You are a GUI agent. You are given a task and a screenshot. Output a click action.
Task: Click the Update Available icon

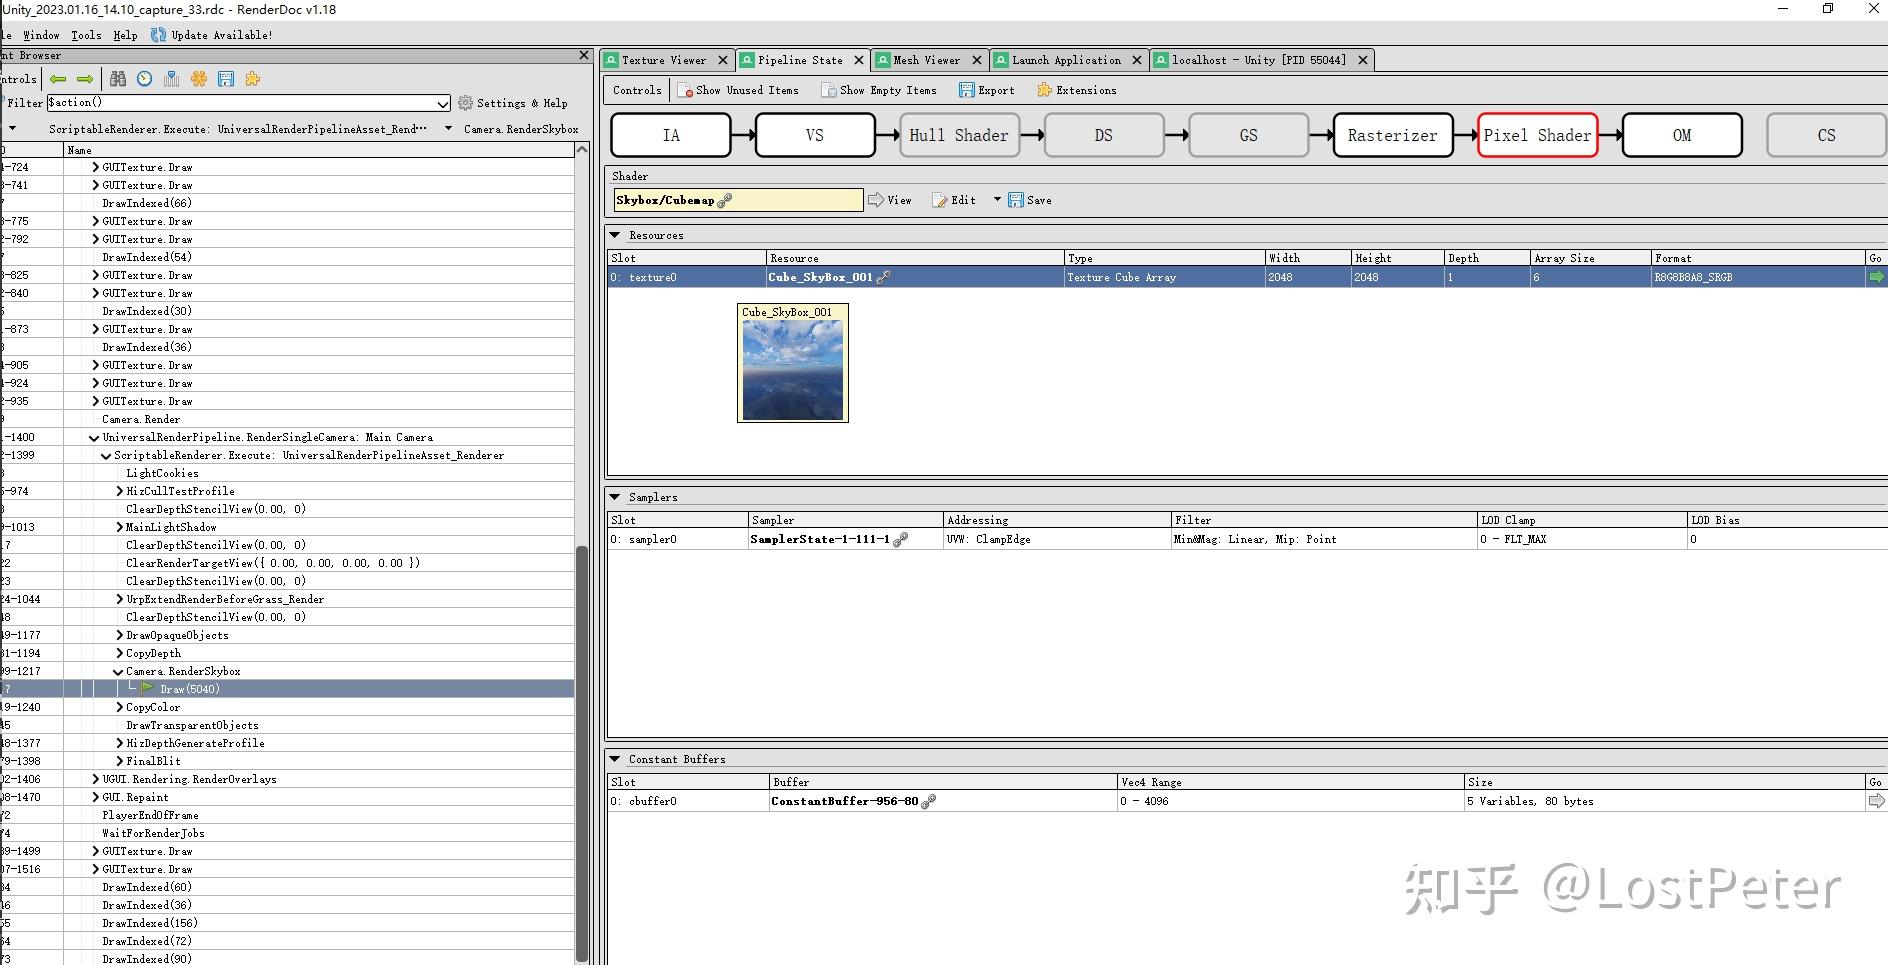(x=158, y=35)
